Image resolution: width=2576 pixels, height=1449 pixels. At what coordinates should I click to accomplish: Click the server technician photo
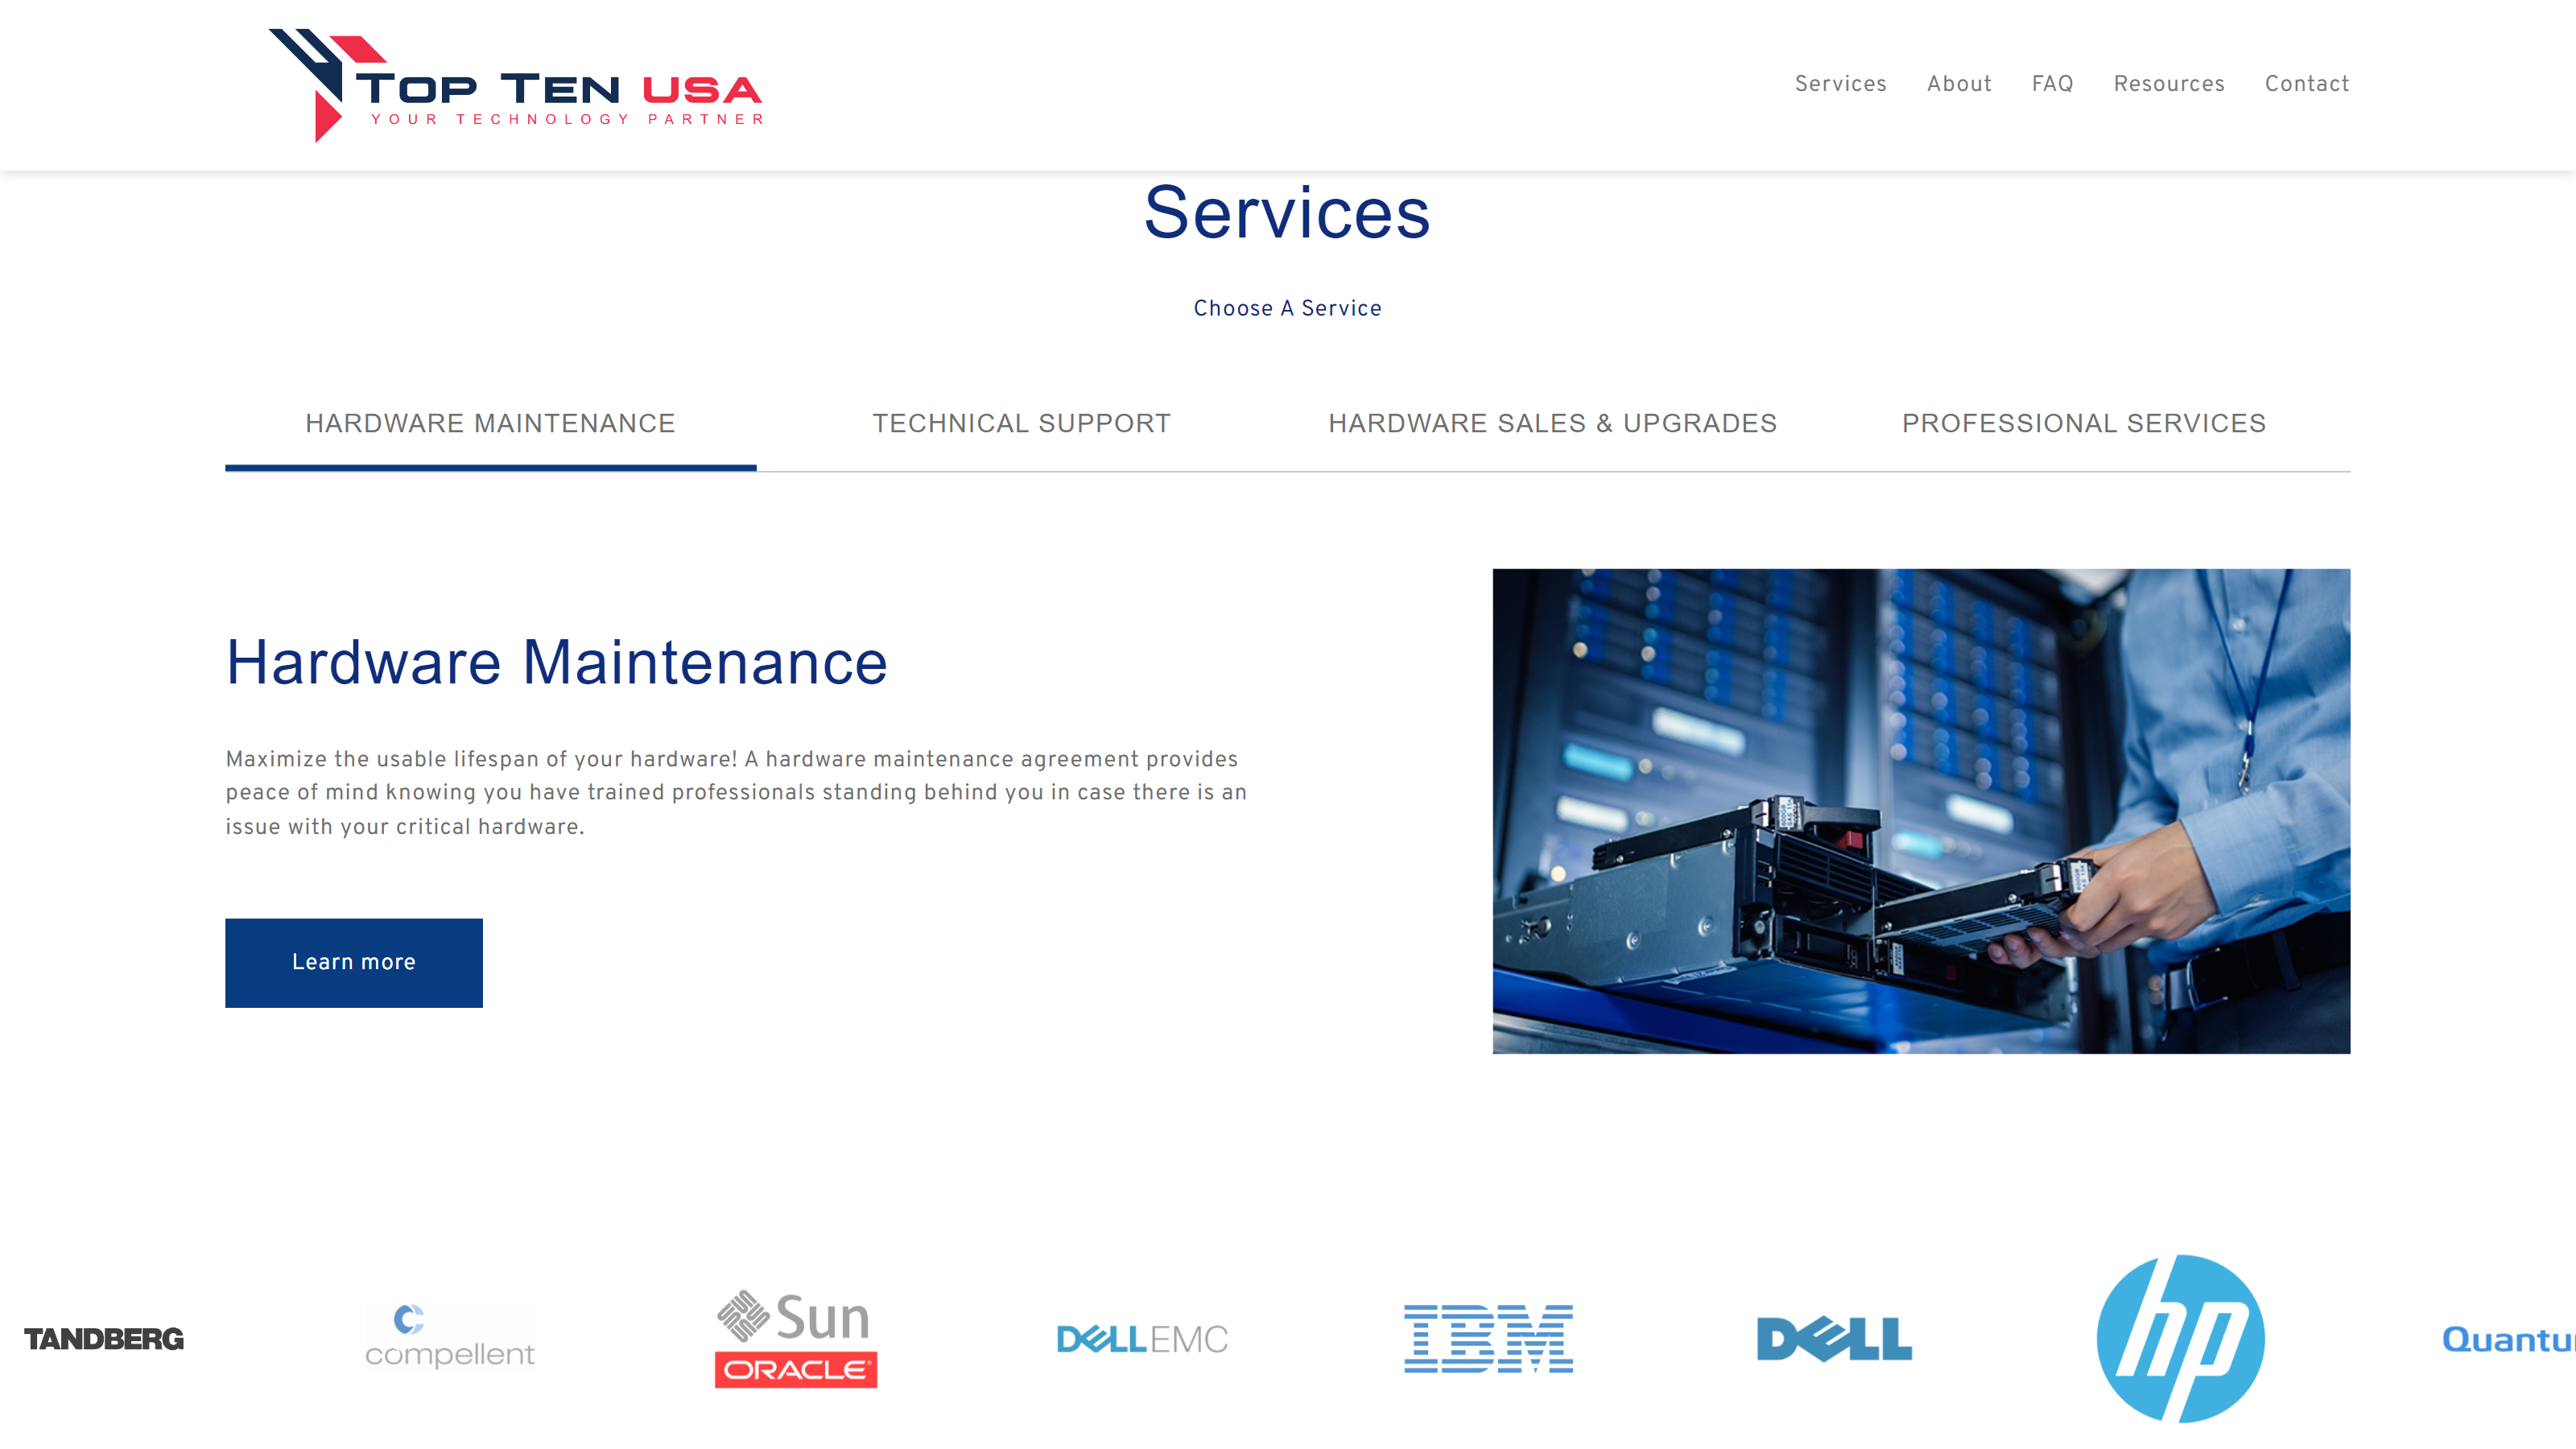1921,811
